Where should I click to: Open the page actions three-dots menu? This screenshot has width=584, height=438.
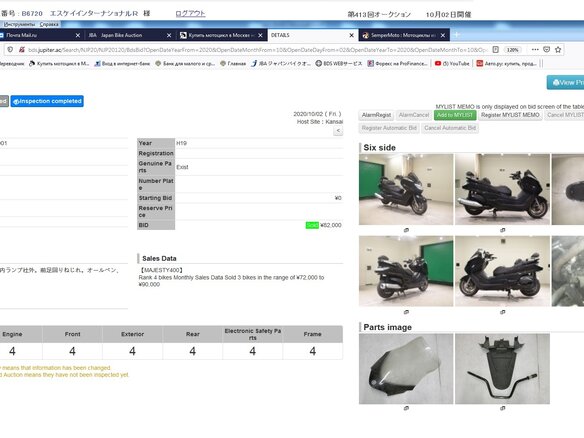535,50
